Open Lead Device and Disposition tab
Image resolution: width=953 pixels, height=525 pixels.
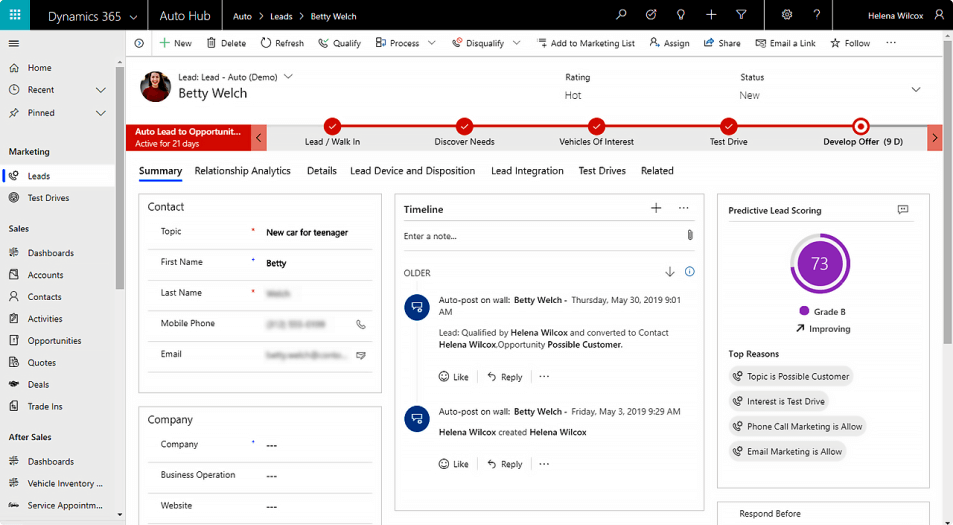413,171
